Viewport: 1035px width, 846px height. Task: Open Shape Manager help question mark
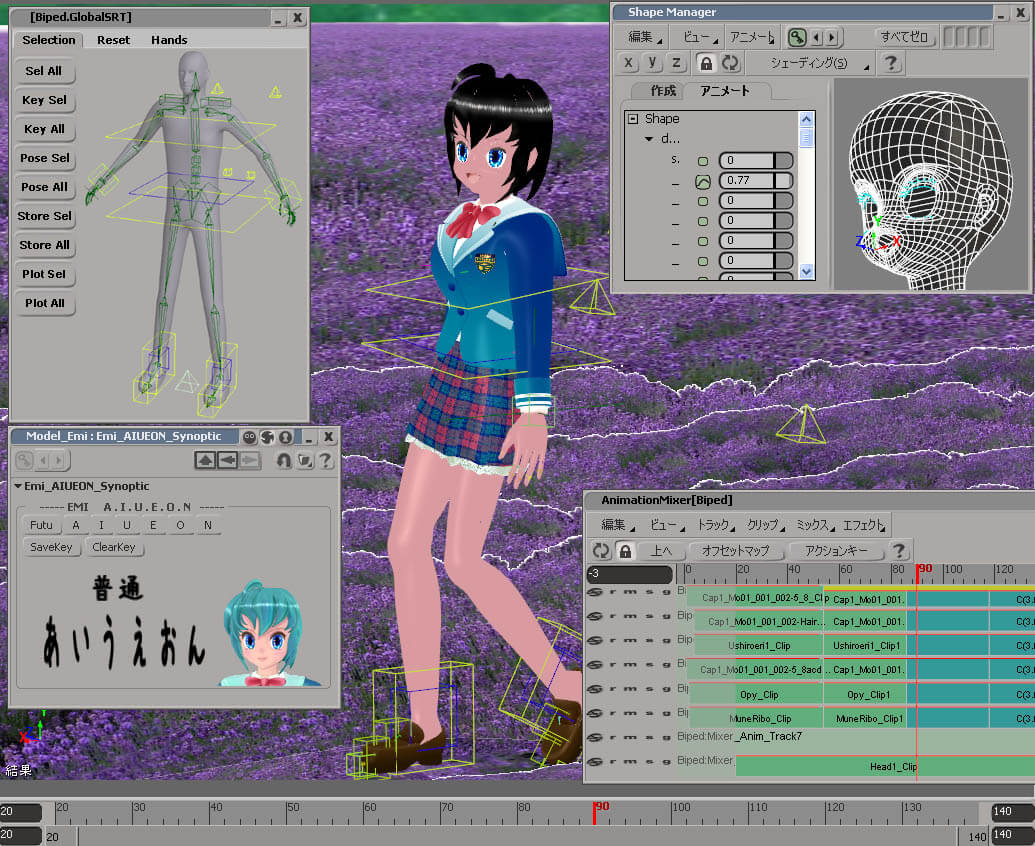(x=890, y=63)
